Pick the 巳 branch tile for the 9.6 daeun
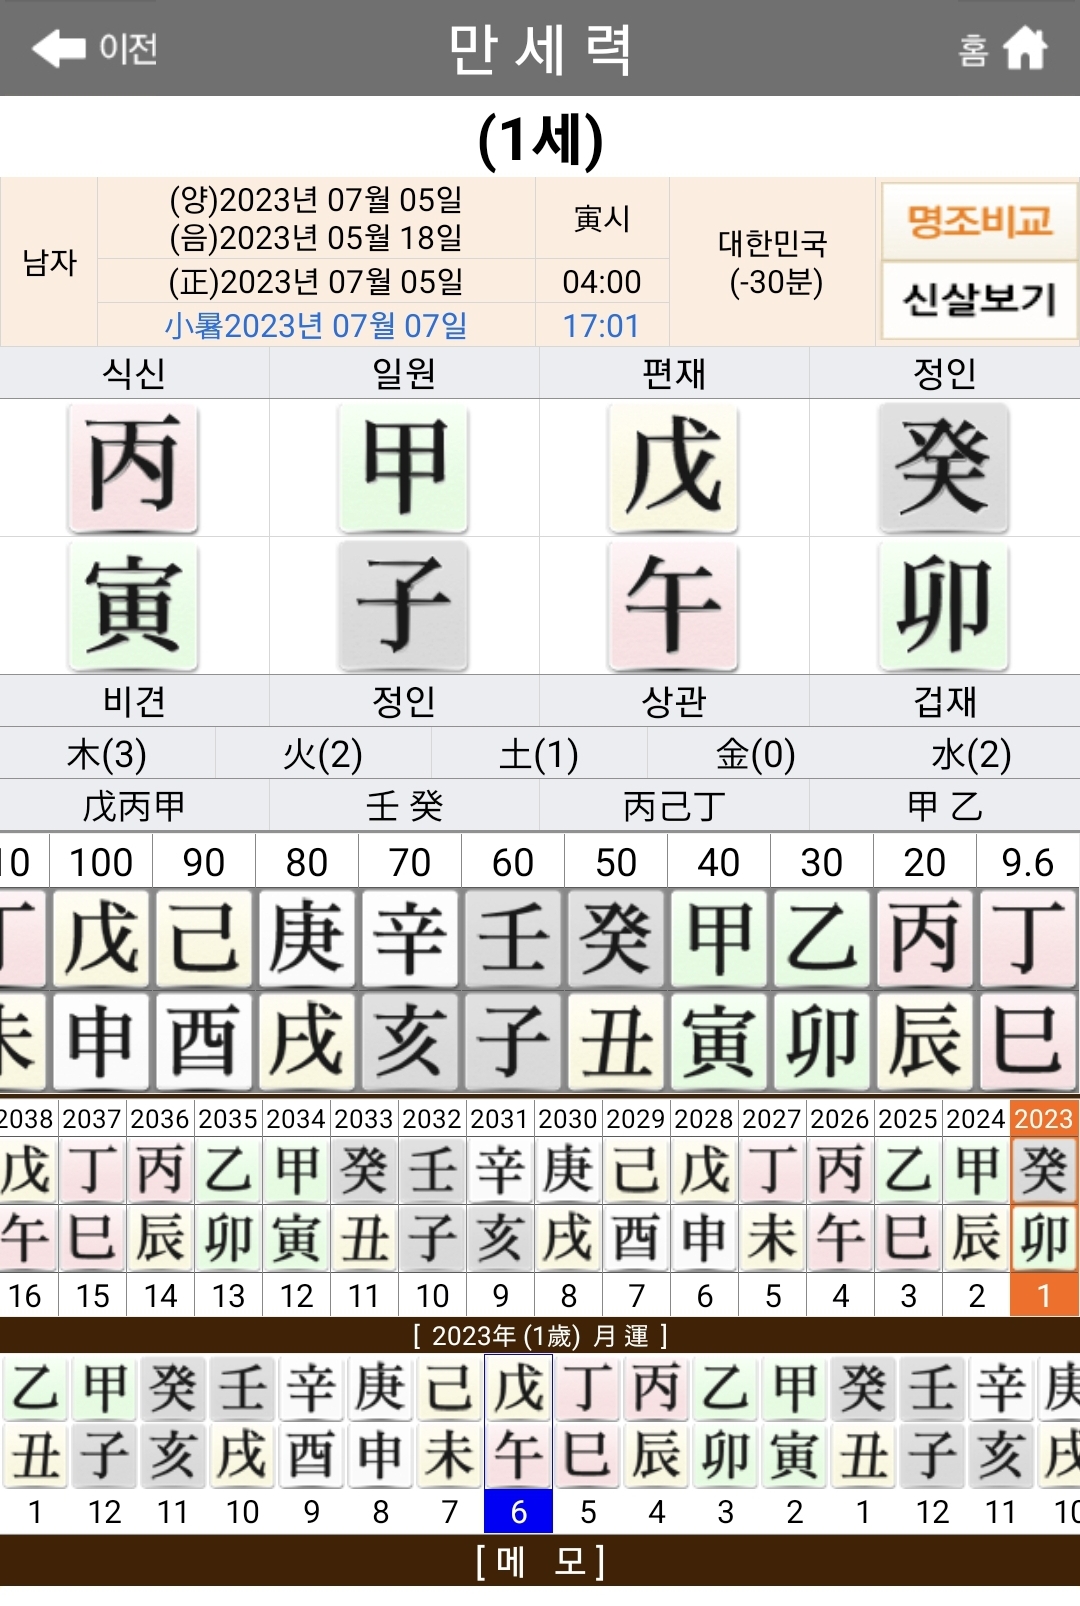This screenshot has height=1606, width=1080. tap(1028, 1041)
